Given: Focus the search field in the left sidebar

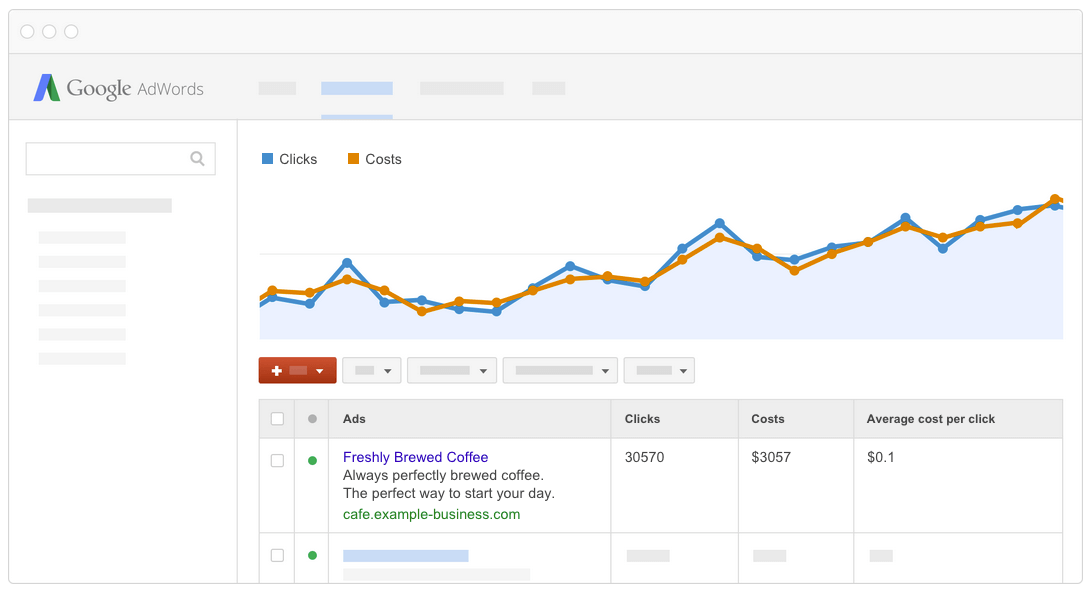Looking at the screenshot, I should click(108, 158).
